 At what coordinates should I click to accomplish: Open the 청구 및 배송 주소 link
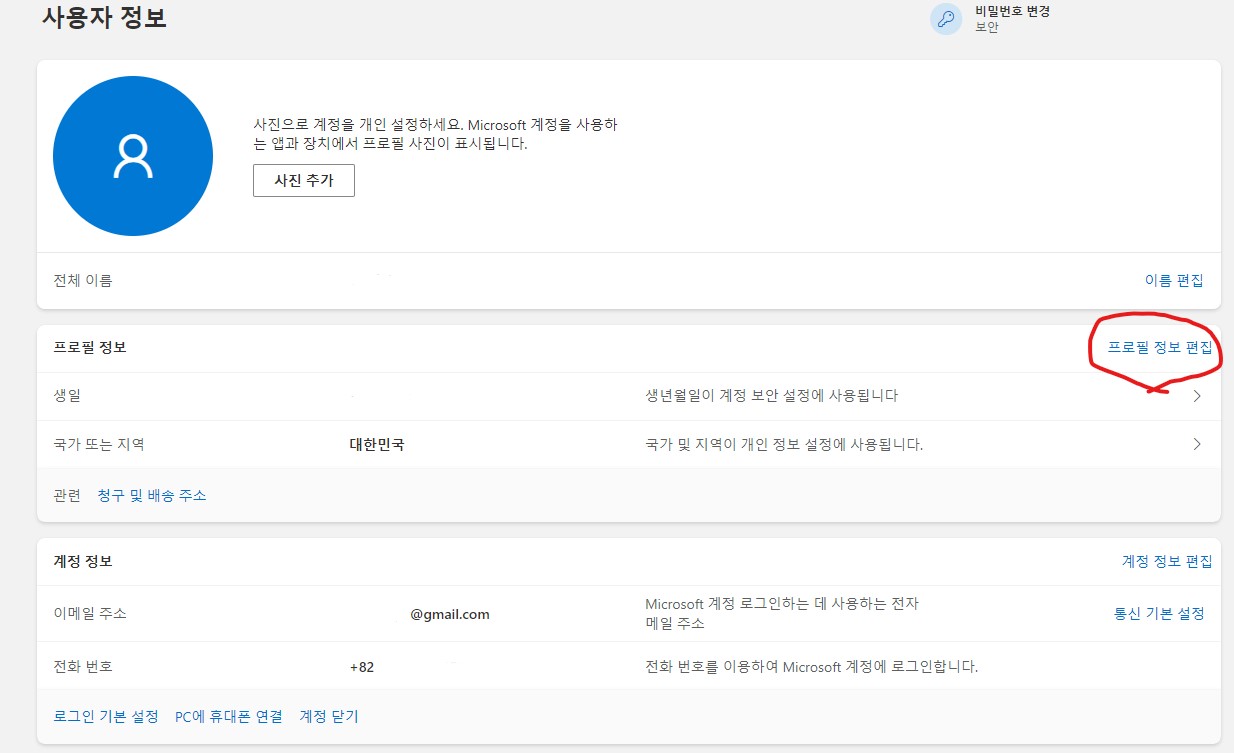coord(152,495)
